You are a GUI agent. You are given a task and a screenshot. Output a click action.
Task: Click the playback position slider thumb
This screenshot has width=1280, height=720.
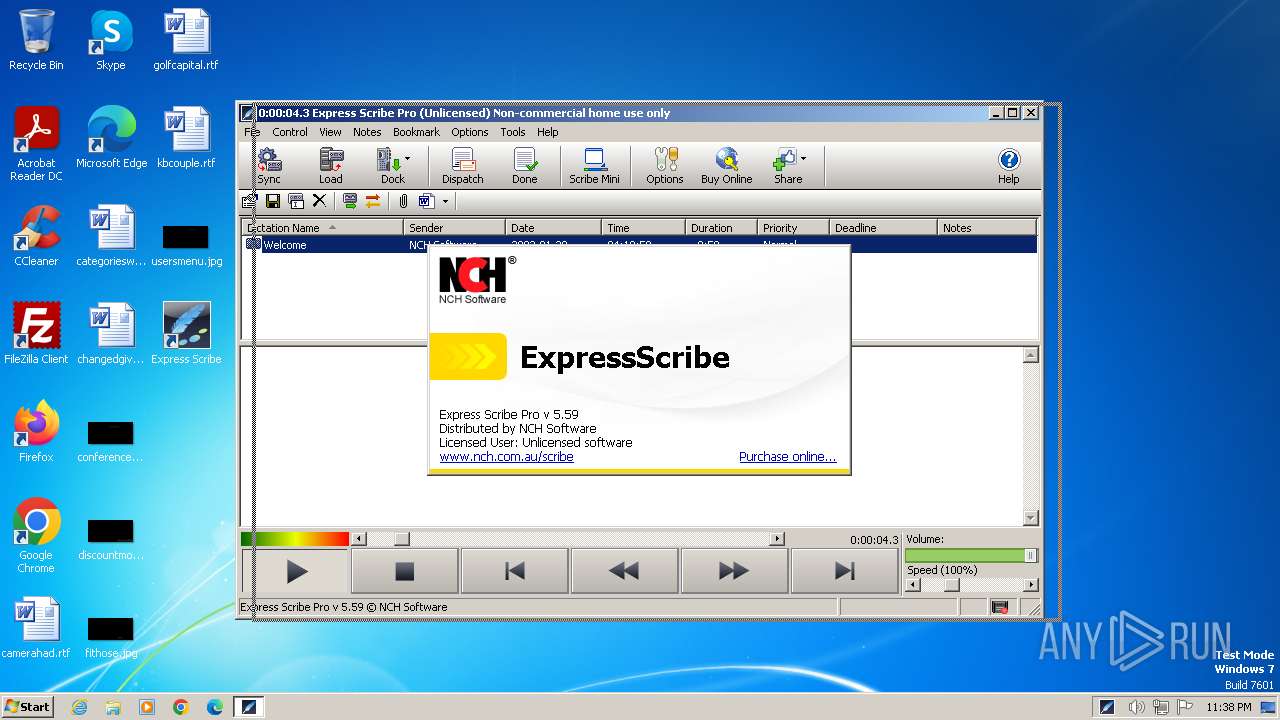(x=401, y=539)
